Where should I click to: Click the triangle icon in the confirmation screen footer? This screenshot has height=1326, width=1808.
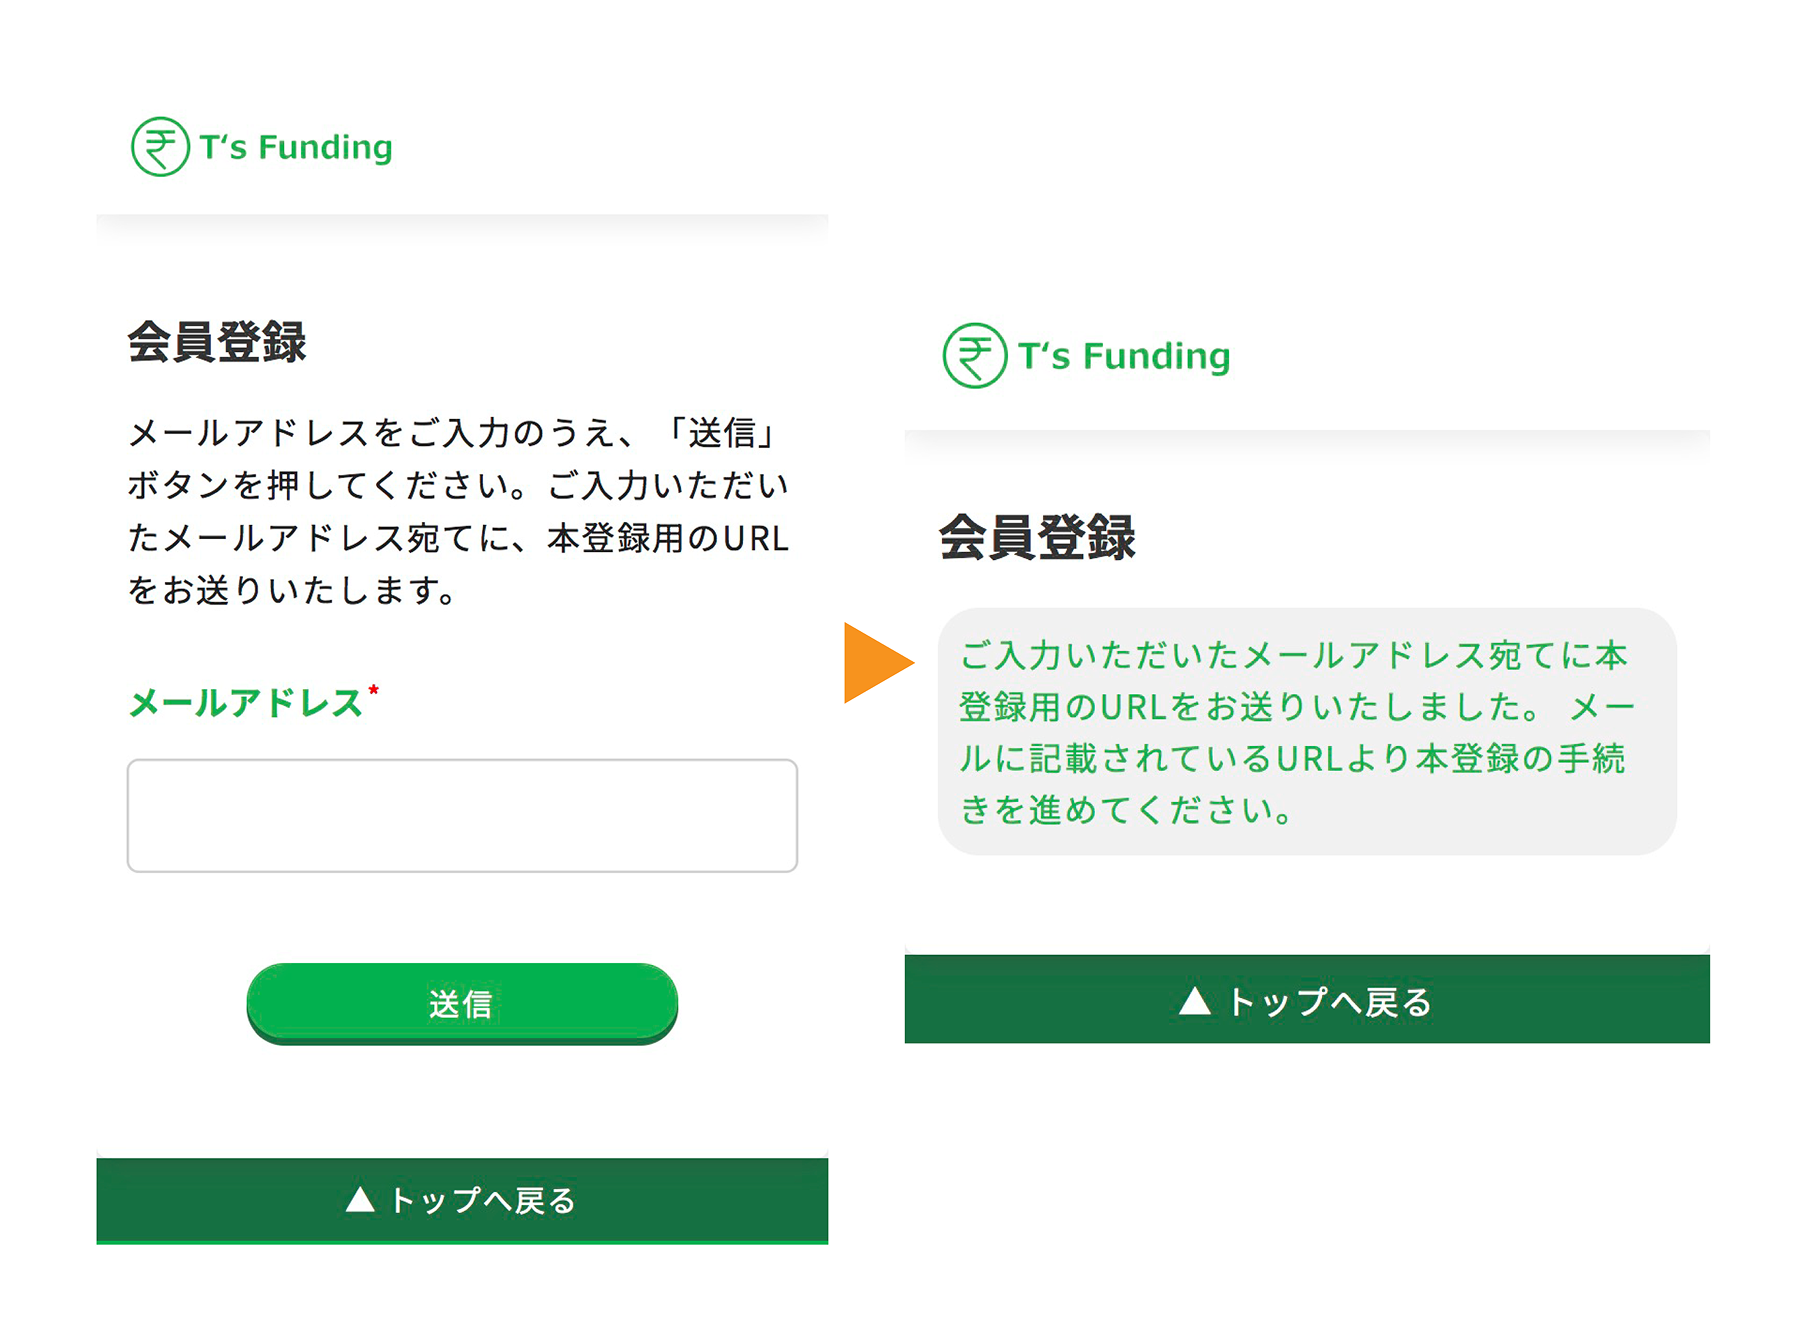1194,1001
